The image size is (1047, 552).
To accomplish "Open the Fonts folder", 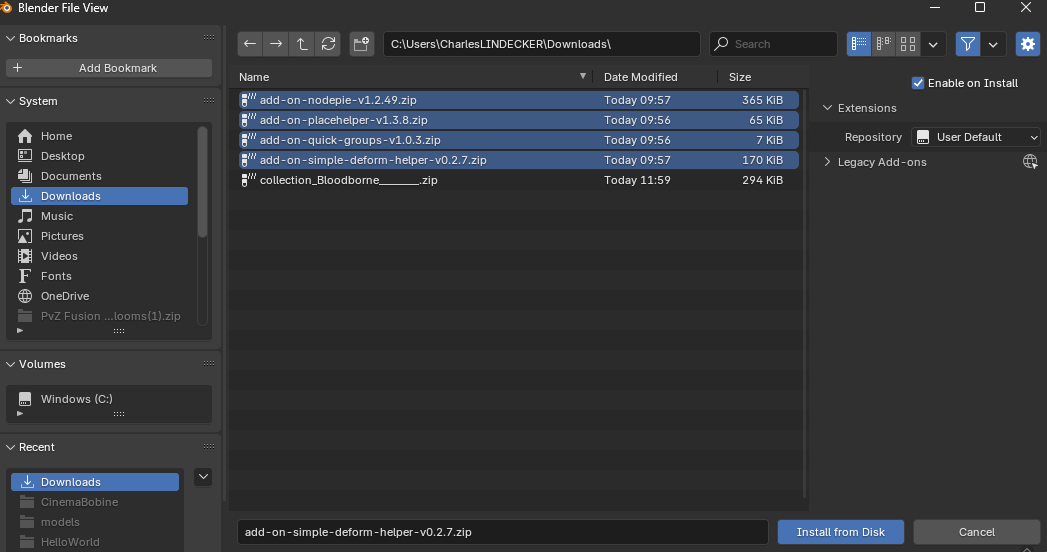I will click(99, 276).
